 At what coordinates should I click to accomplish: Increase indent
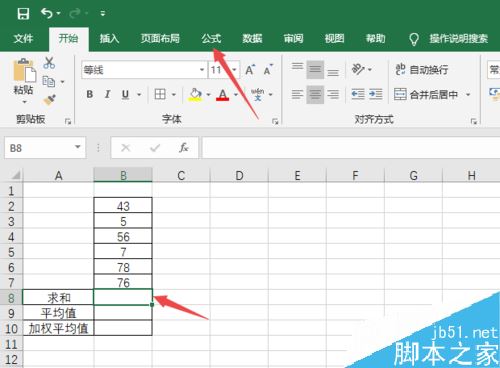(376, 94)
